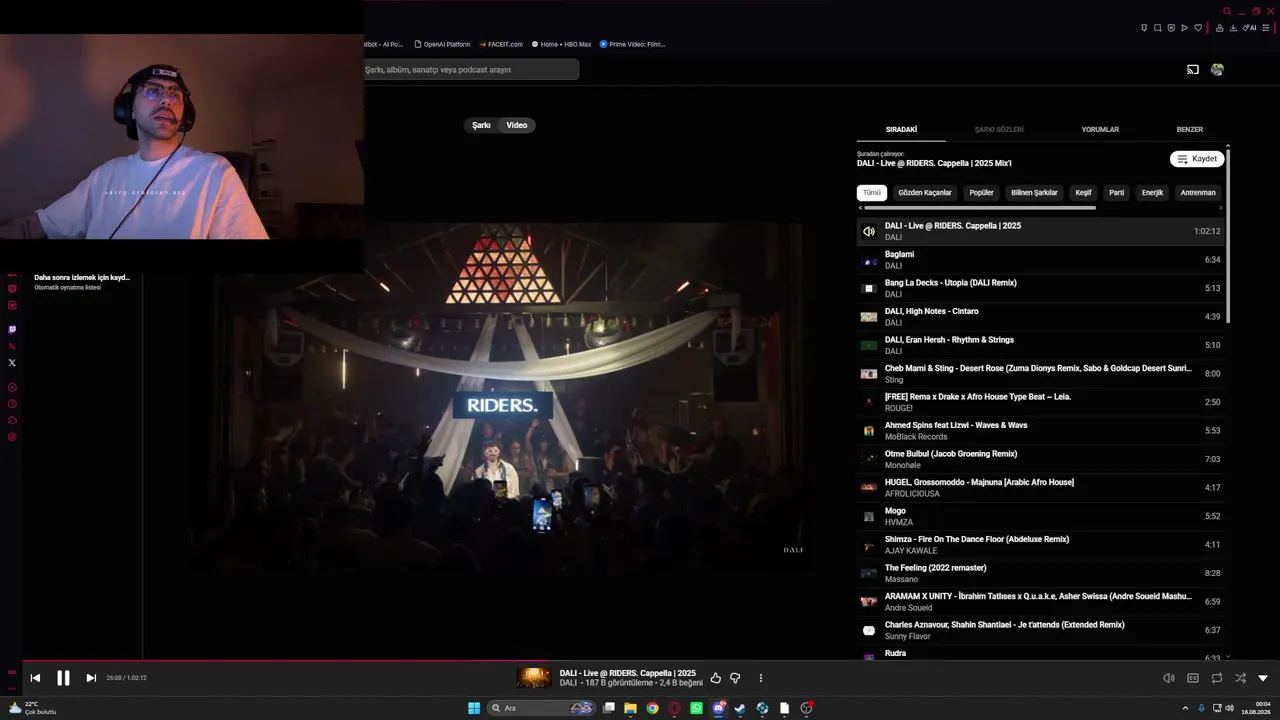Toggle closed captions in the player
The height and width of the screenshot is (720, 1280).
point(1193,678)
